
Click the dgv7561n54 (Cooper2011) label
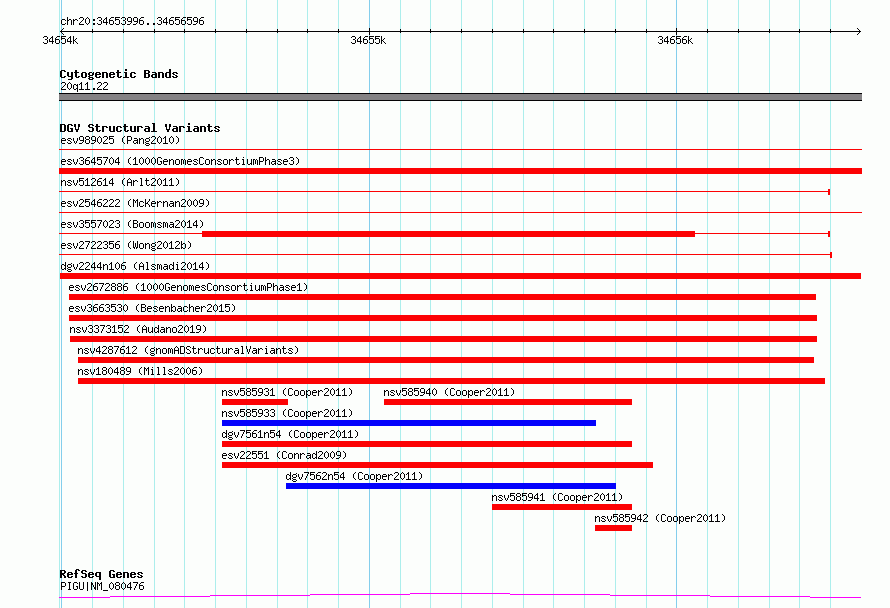pyautogui.click(x=290, y=434)
